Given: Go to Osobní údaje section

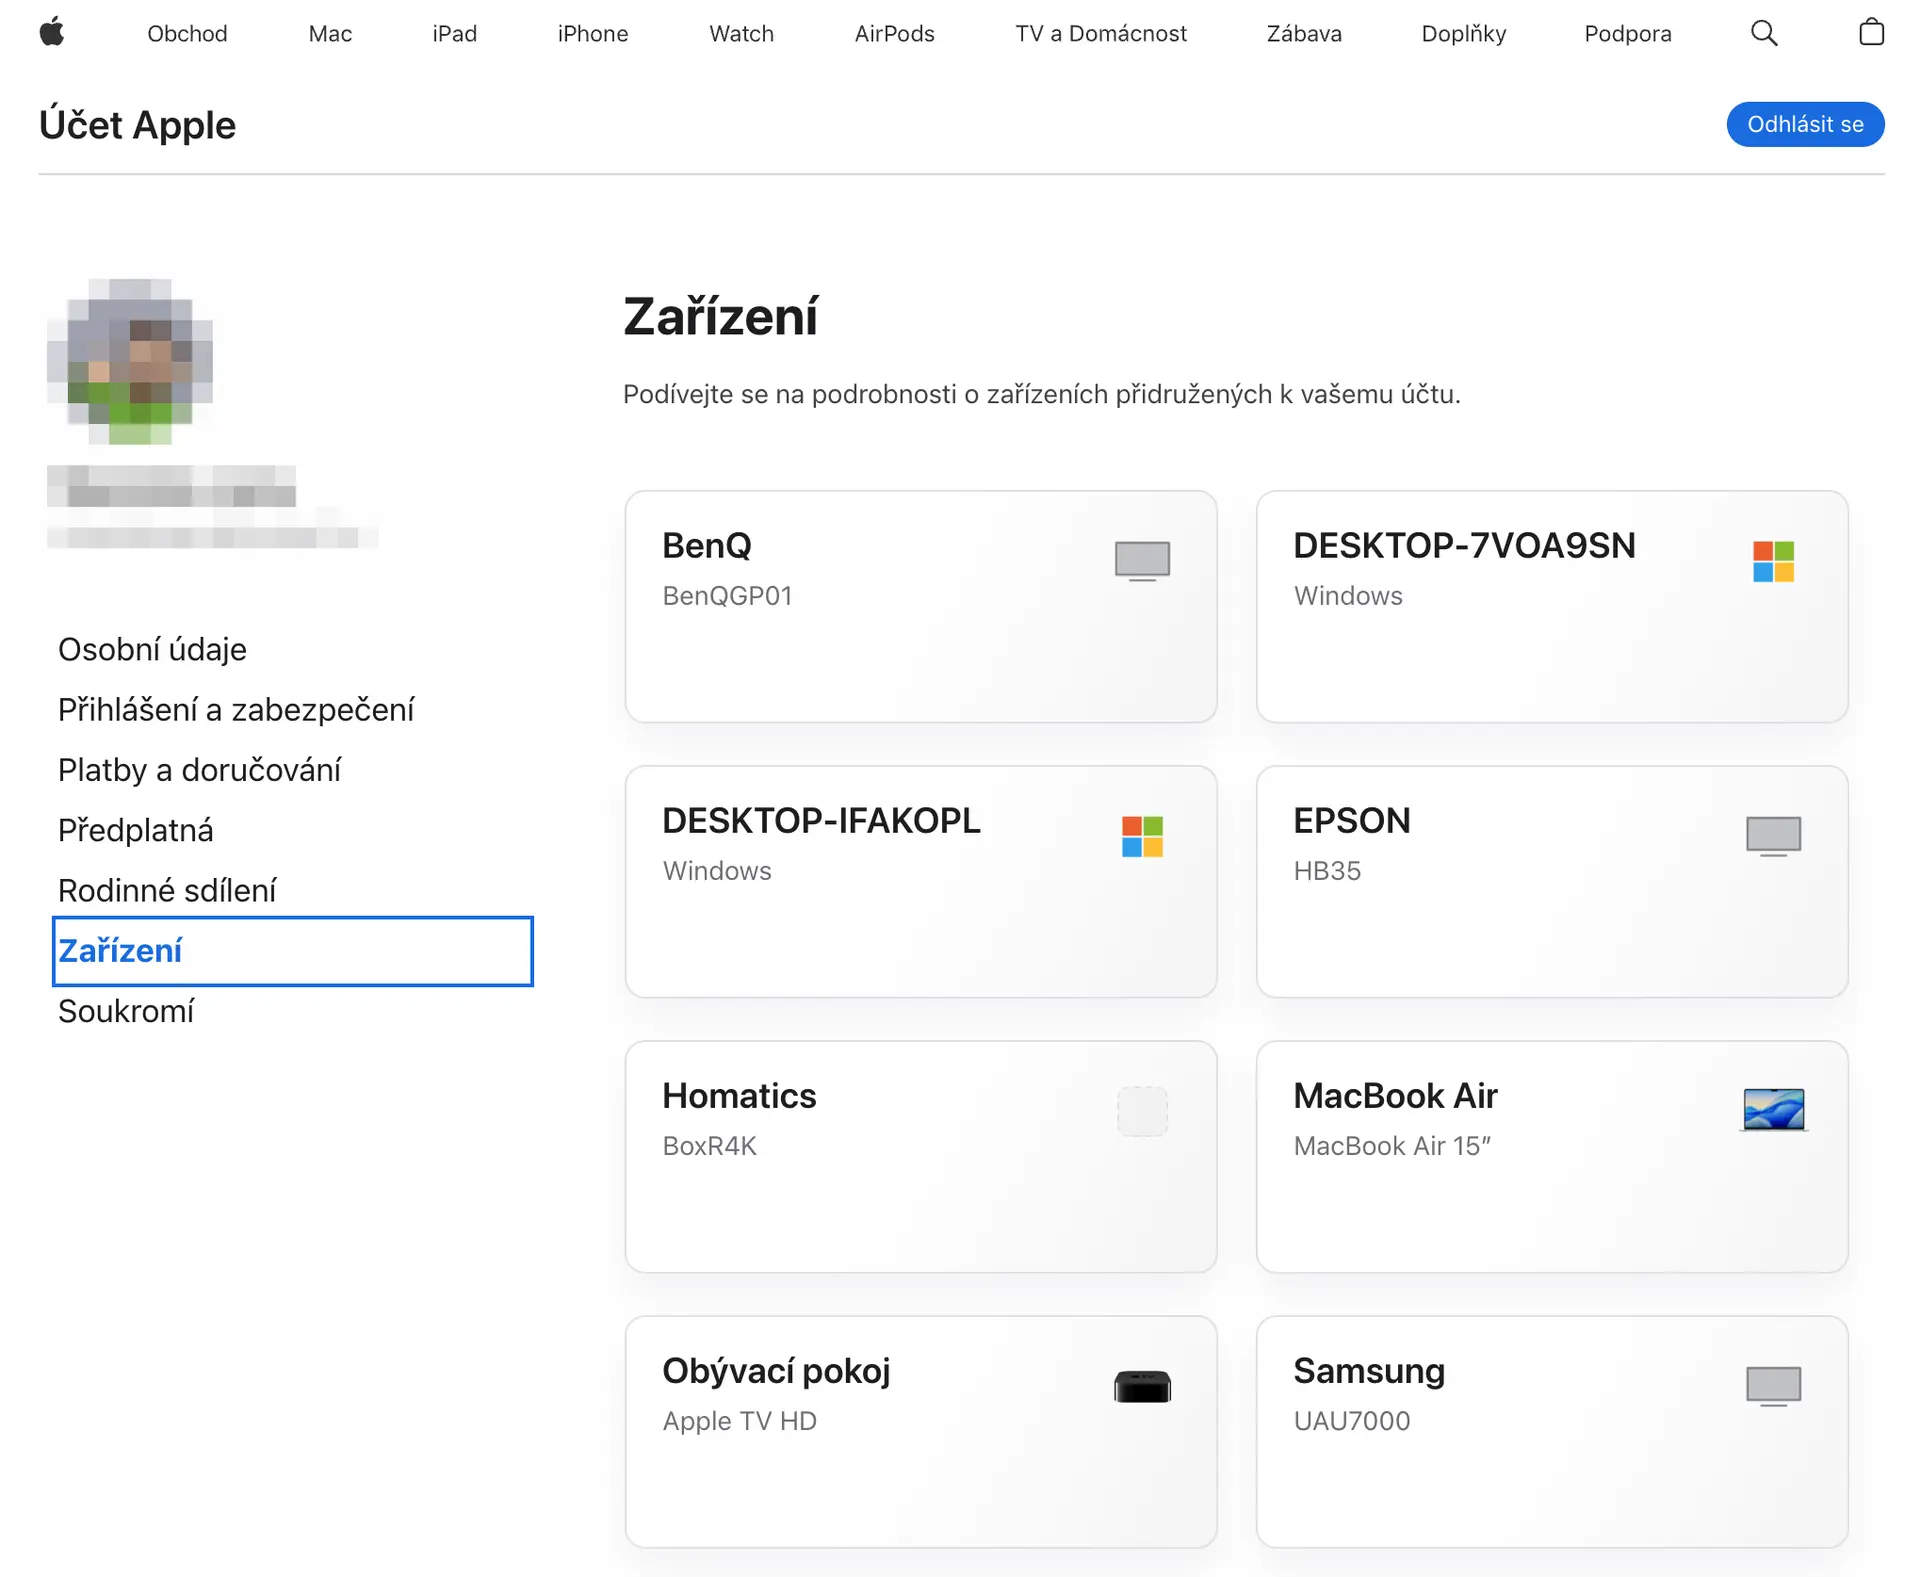Looking at the screenshot, I should [152, 650].
